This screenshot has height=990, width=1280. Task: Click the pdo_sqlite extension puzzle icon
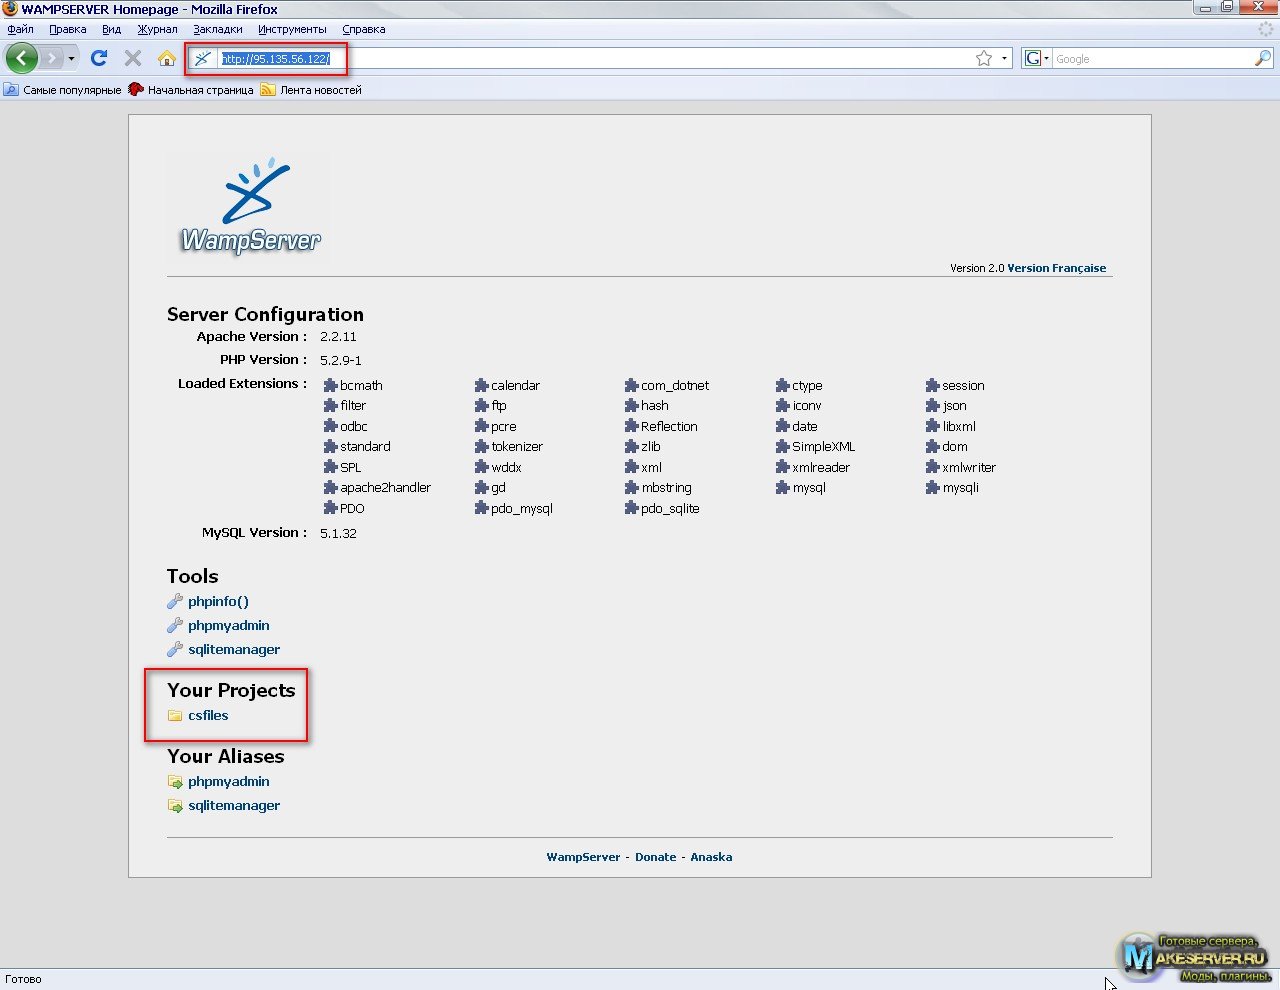(x=631, y=508)
